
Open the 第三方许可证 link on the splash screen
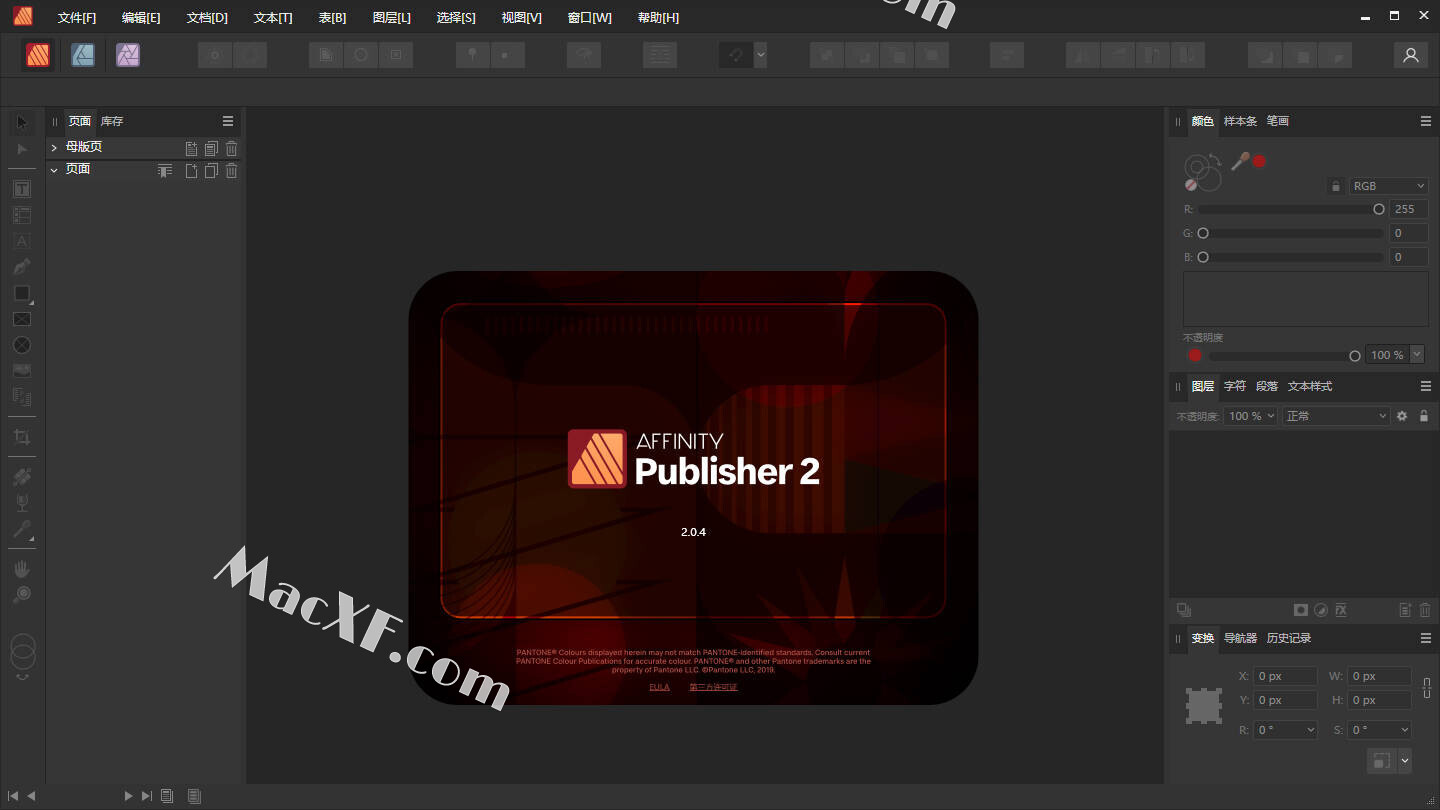pos(713,687)
